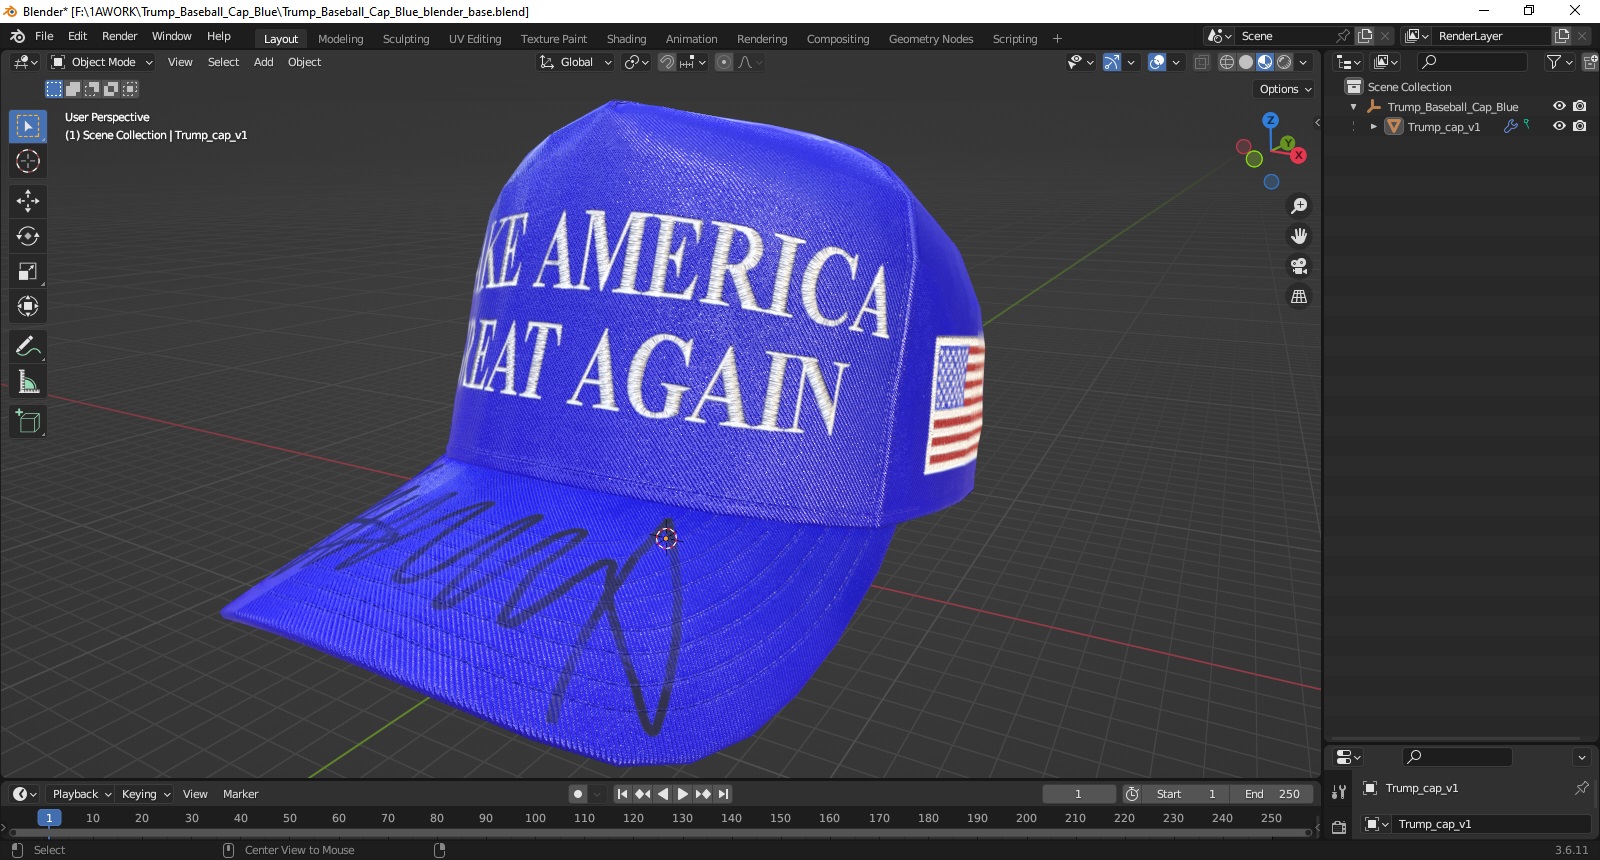This screenshot has height=860, width=1600.
Task: Toggle proportional editing
Action: [x=724, y=62]
